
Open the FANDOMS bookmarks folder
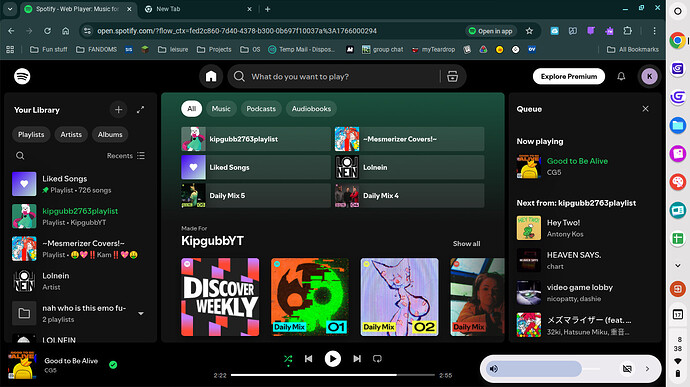coord(96,49)
